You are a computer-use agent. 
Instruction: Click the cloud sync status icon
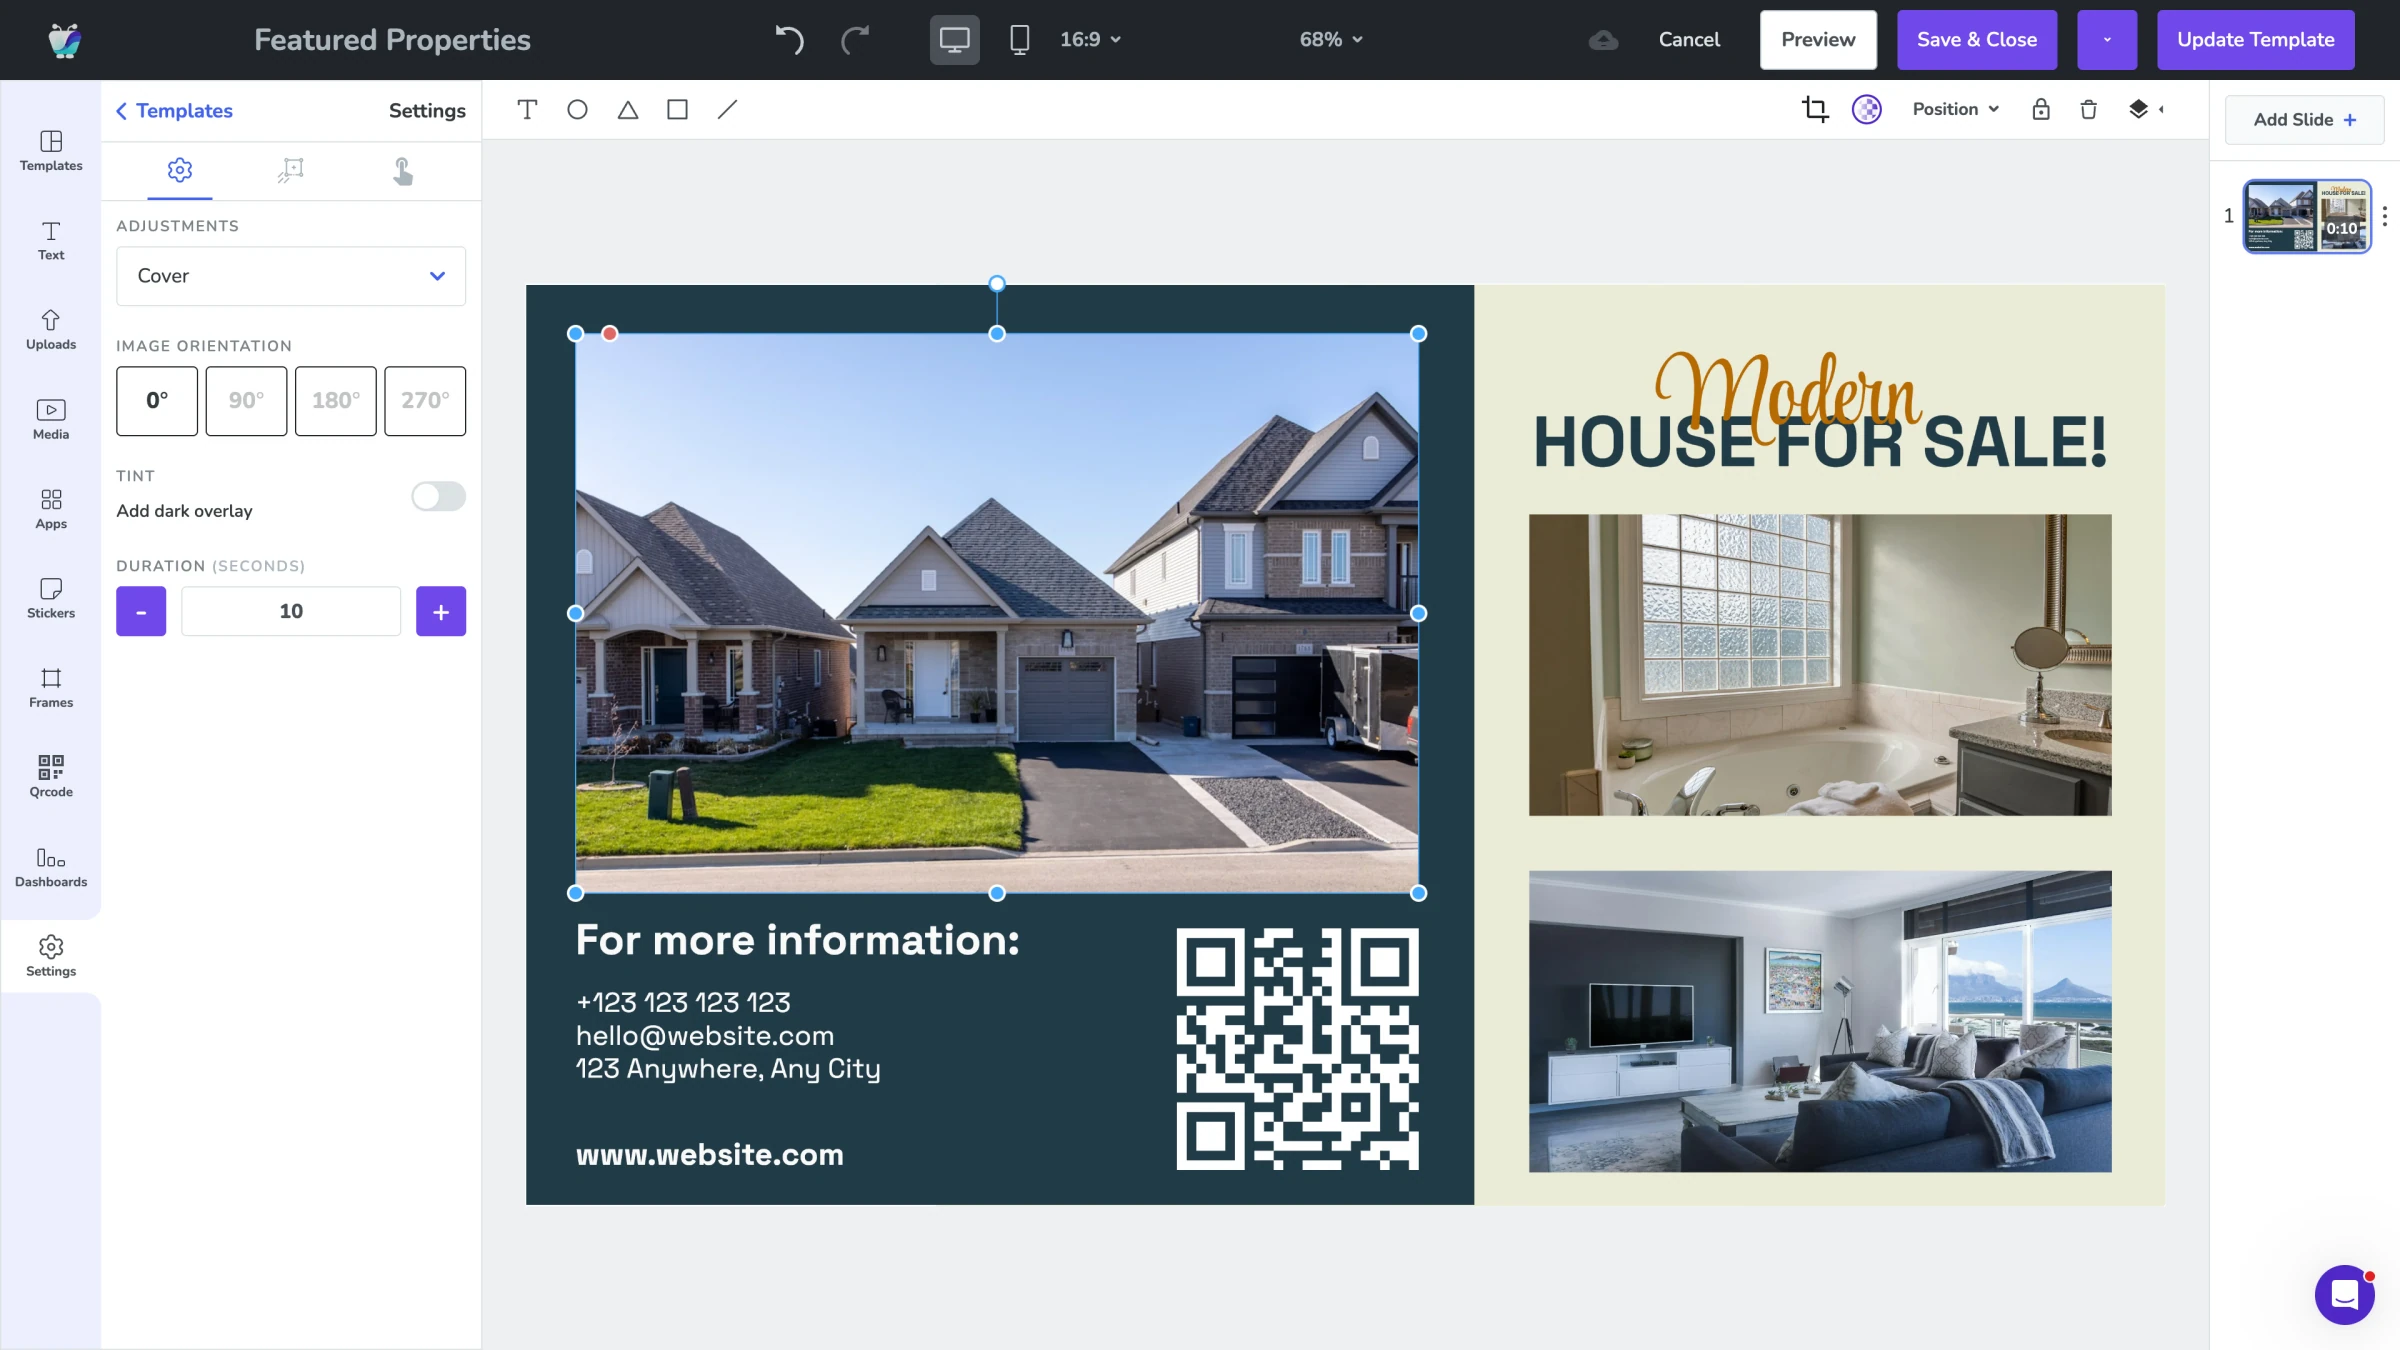[1603, 40]
